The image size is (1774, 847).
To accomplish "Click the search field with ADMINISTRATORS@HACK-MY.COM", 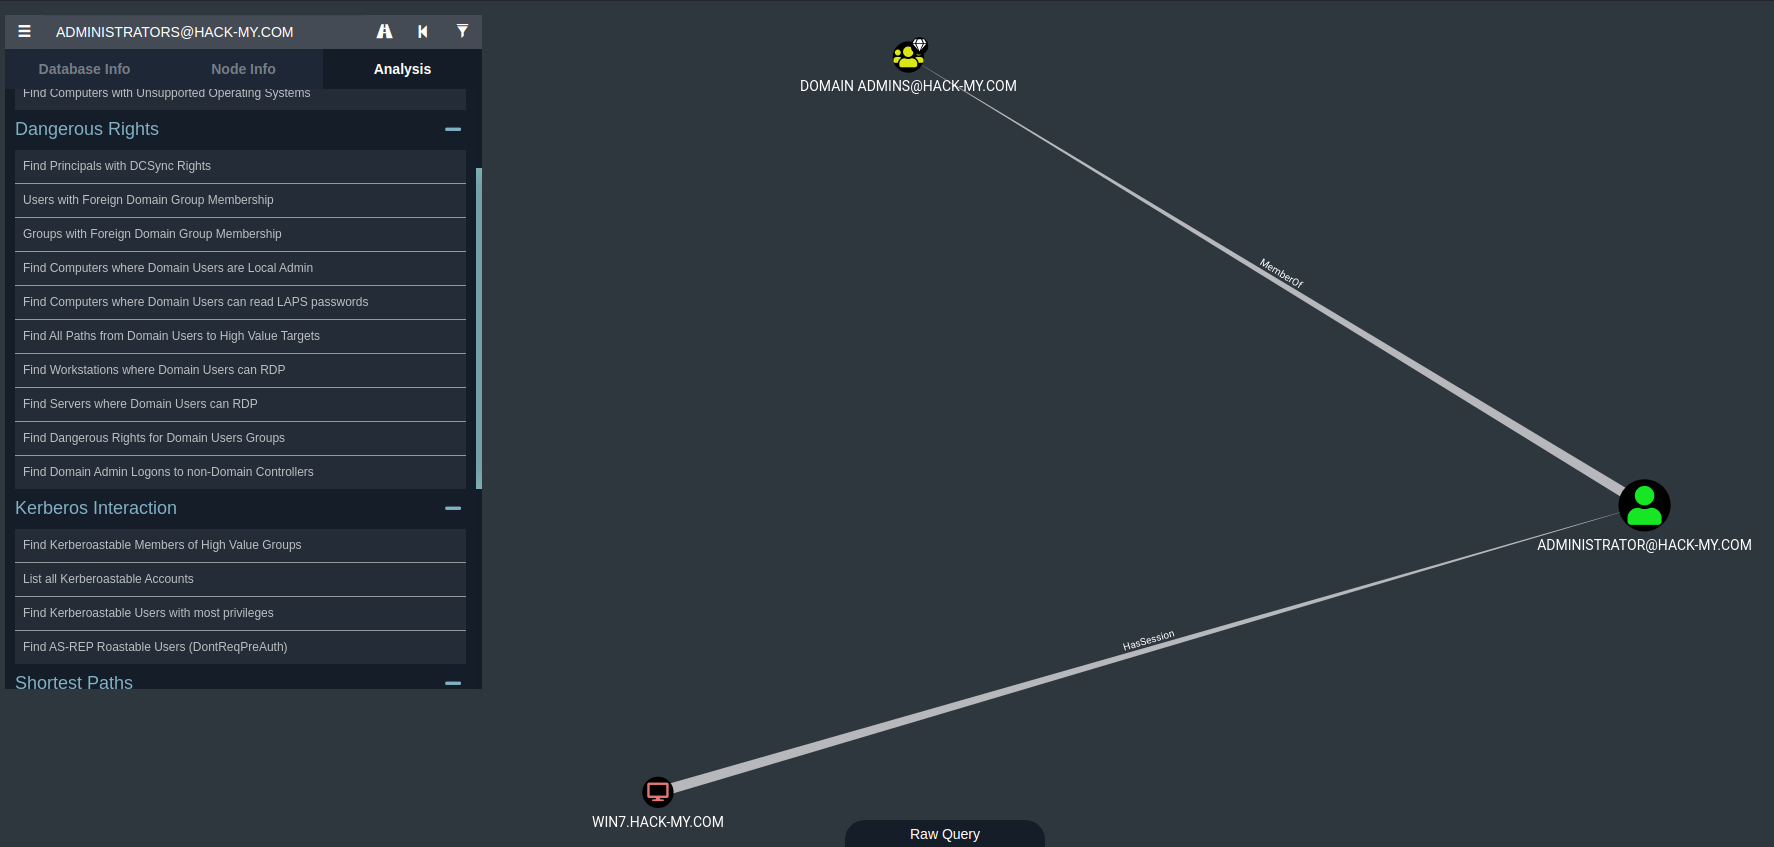I will 205,32.
